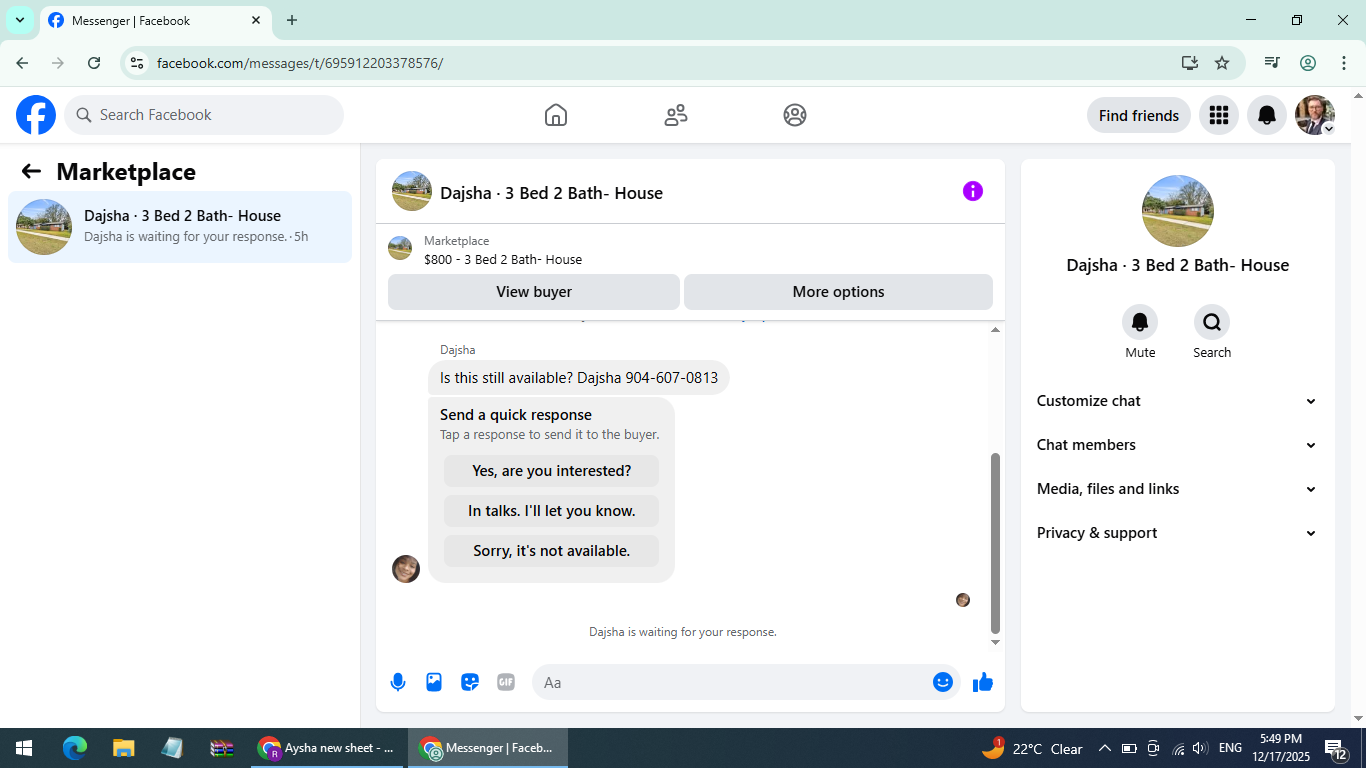The width and height of the screenshot is (1366, 768).
Task: Open Dajsha conversation in Marketplace list
Action: (x=180, y=227)
